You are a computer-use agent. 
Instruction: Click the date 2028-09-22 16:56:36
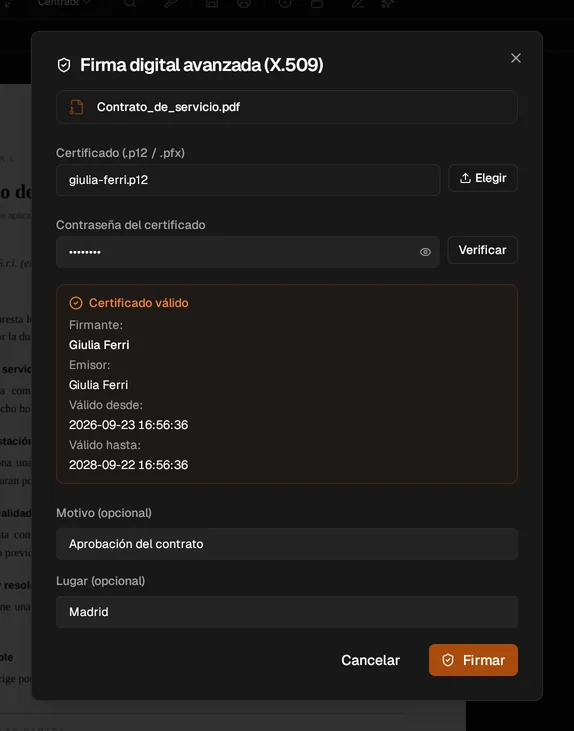click(128, 465)
